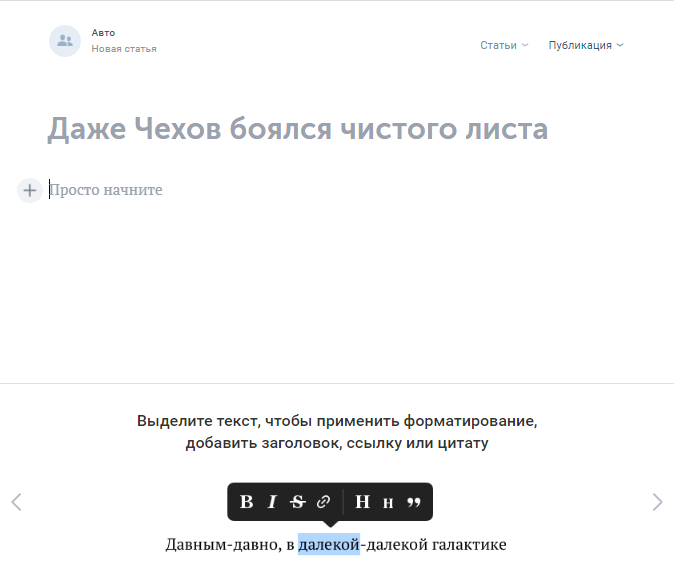
Task: Go to the previous hint with the left arrow
Action: point(16,502)
